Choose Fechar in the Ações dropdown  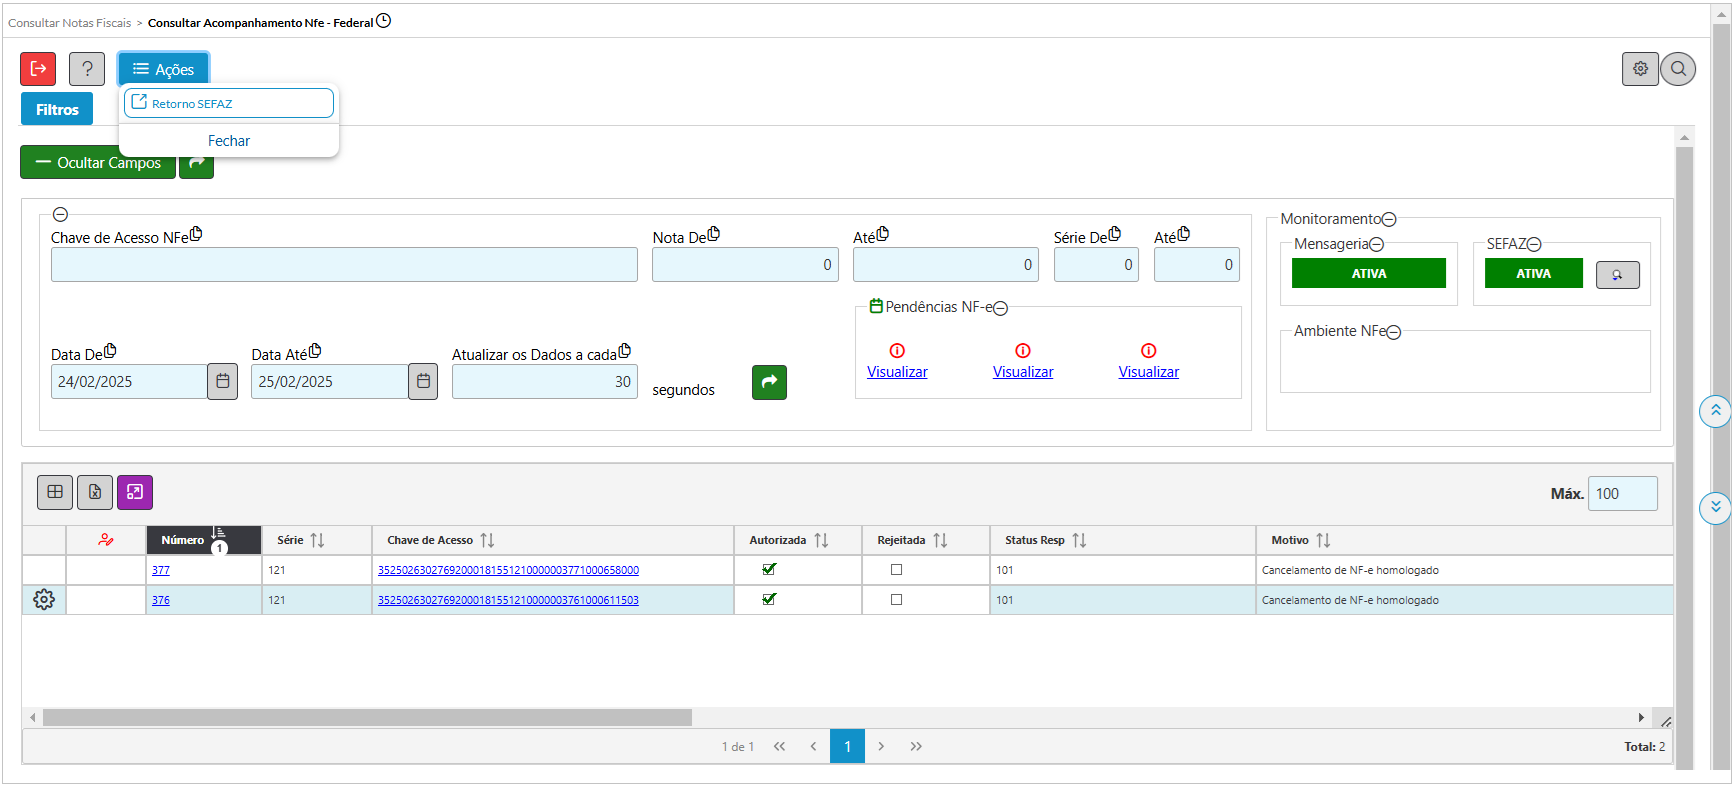[x=229, y=141]
